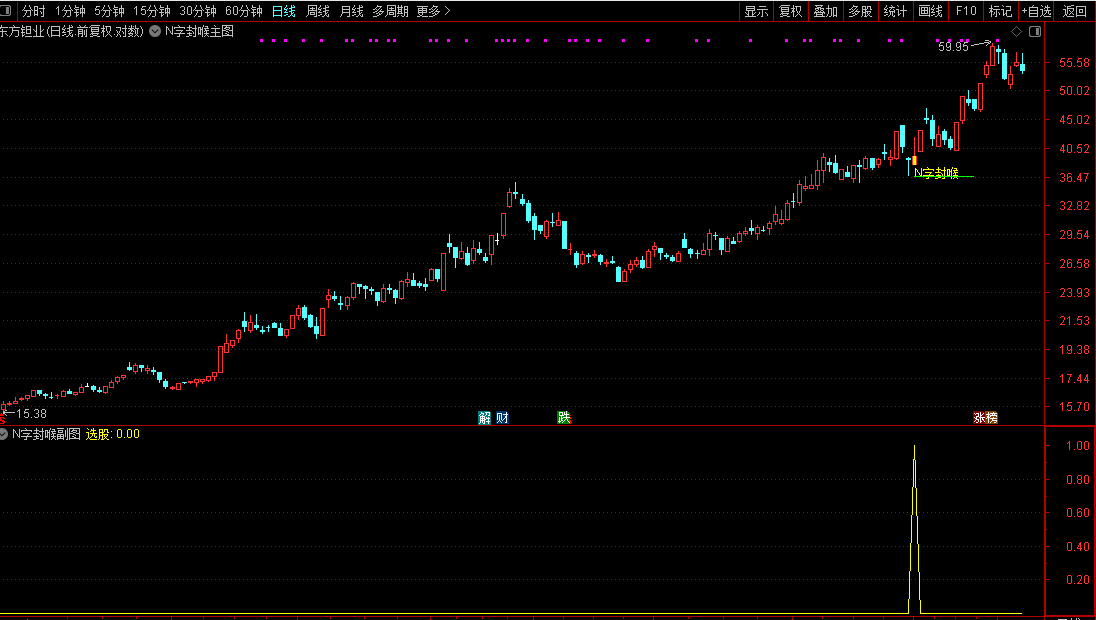The height and width of the screenshot is (620, 1096).
Task: Click the diamond icon above the price chart
Action: pos(1017,31)
